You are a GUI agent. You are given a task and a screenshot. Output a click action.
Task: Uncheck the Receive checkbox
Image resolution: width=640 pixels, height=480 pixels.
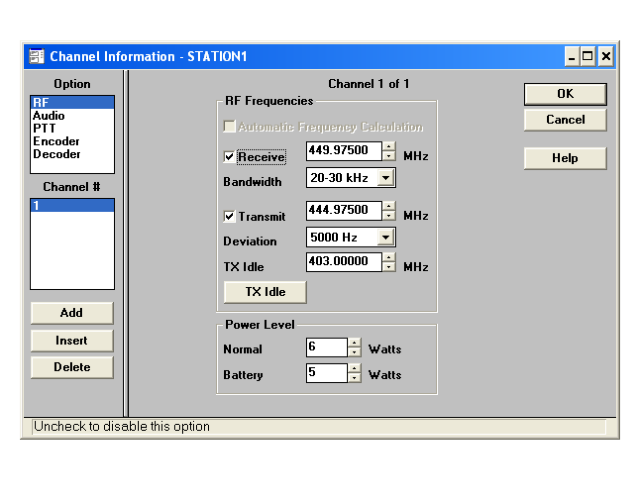click(x=230, y=157)
